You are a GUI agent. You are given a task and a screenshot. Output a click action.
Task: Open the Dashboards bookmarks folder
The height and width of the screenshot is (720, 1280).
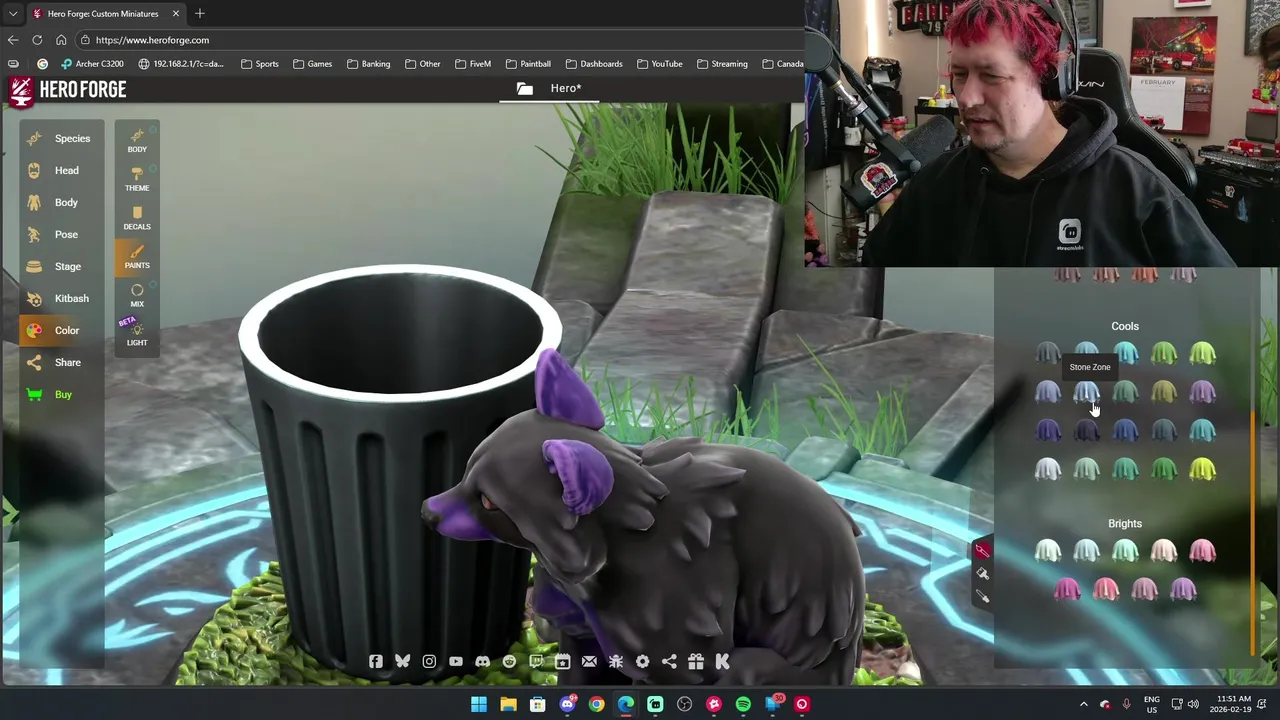[x=594, y=64]
